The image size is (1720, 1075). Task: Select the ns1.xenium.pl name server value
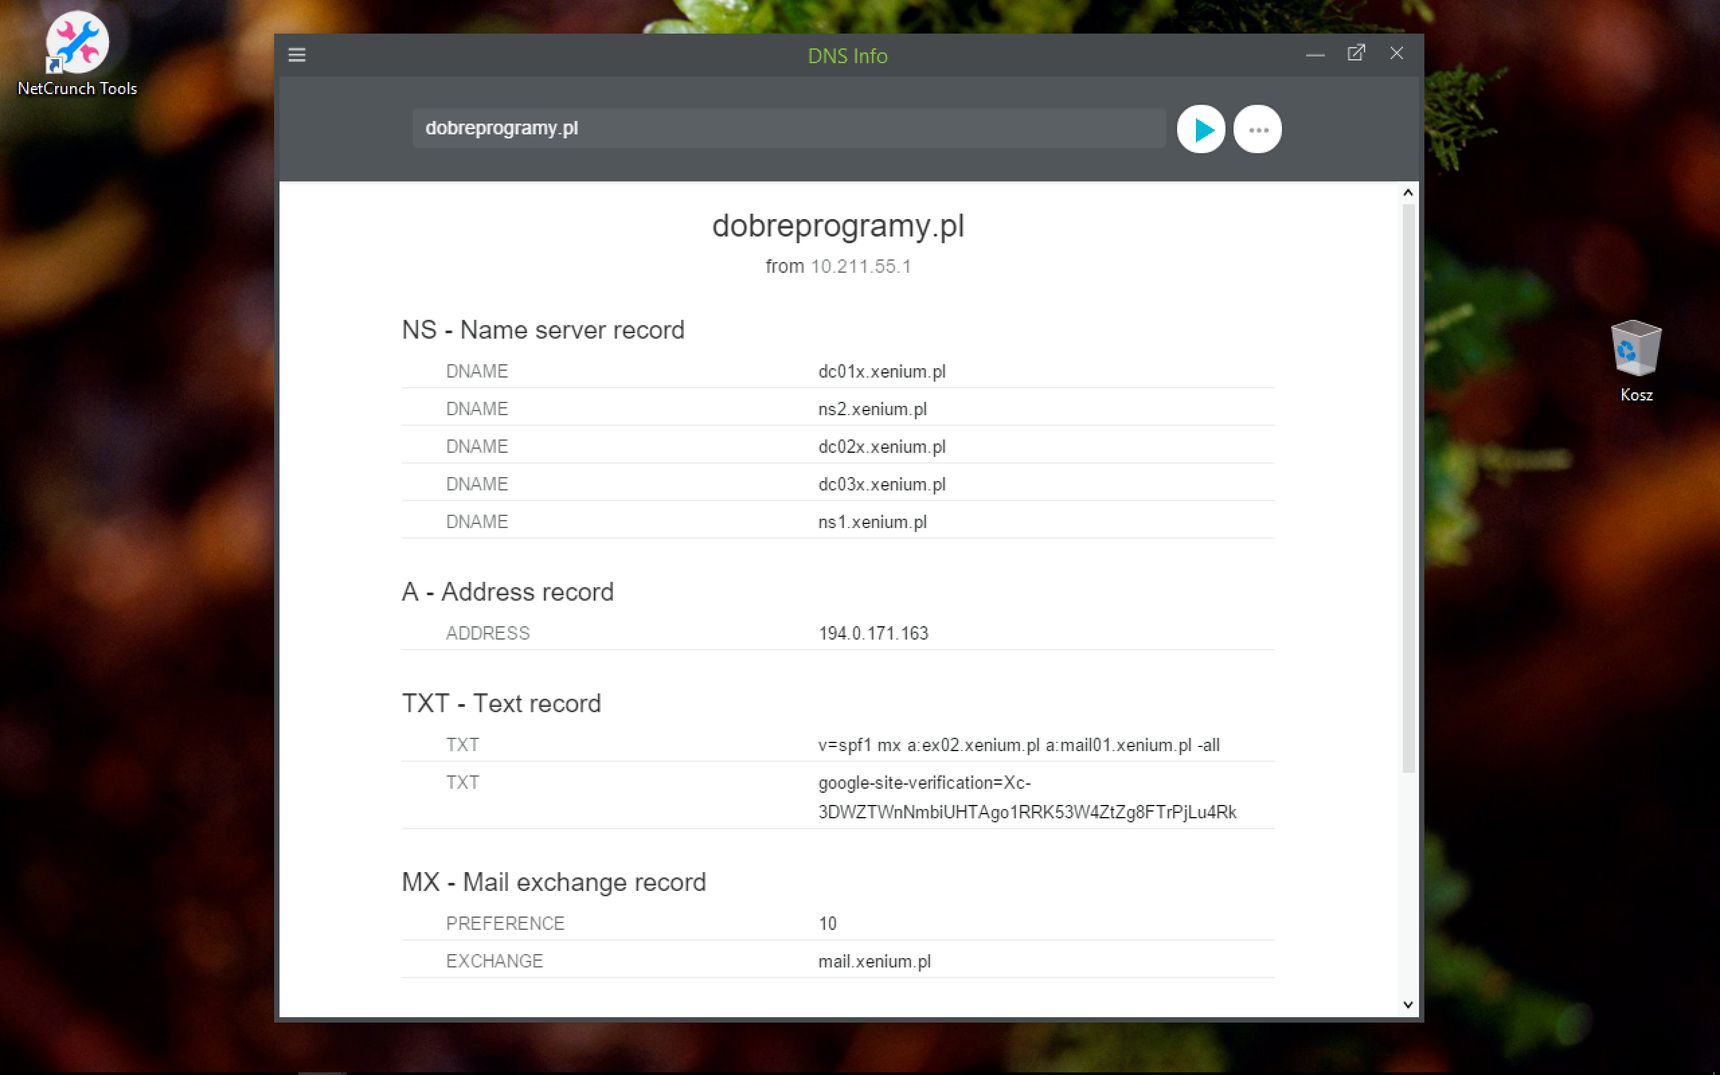(x=872, y=522)
